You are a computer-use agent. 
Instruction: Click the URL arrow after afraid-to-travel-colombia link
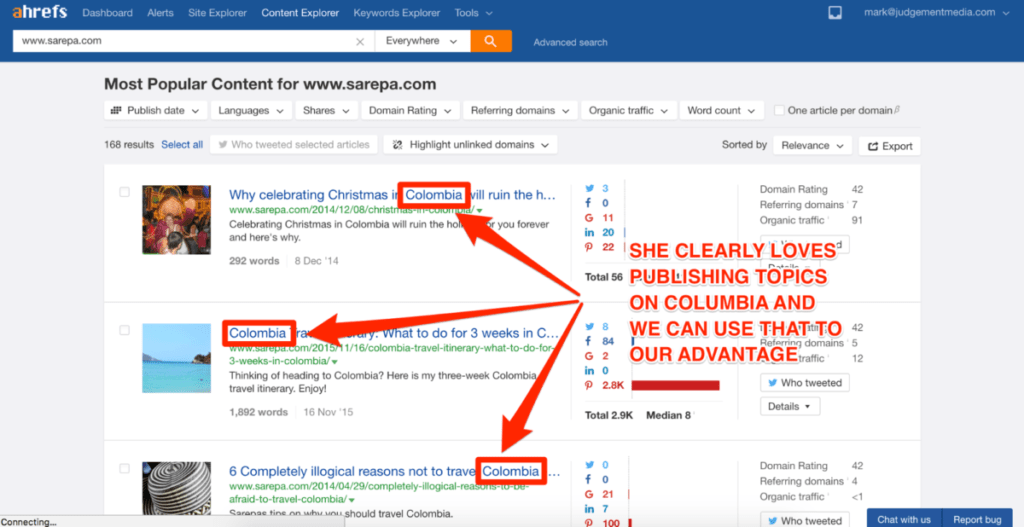pyautogui.click(x=351, y=500)
